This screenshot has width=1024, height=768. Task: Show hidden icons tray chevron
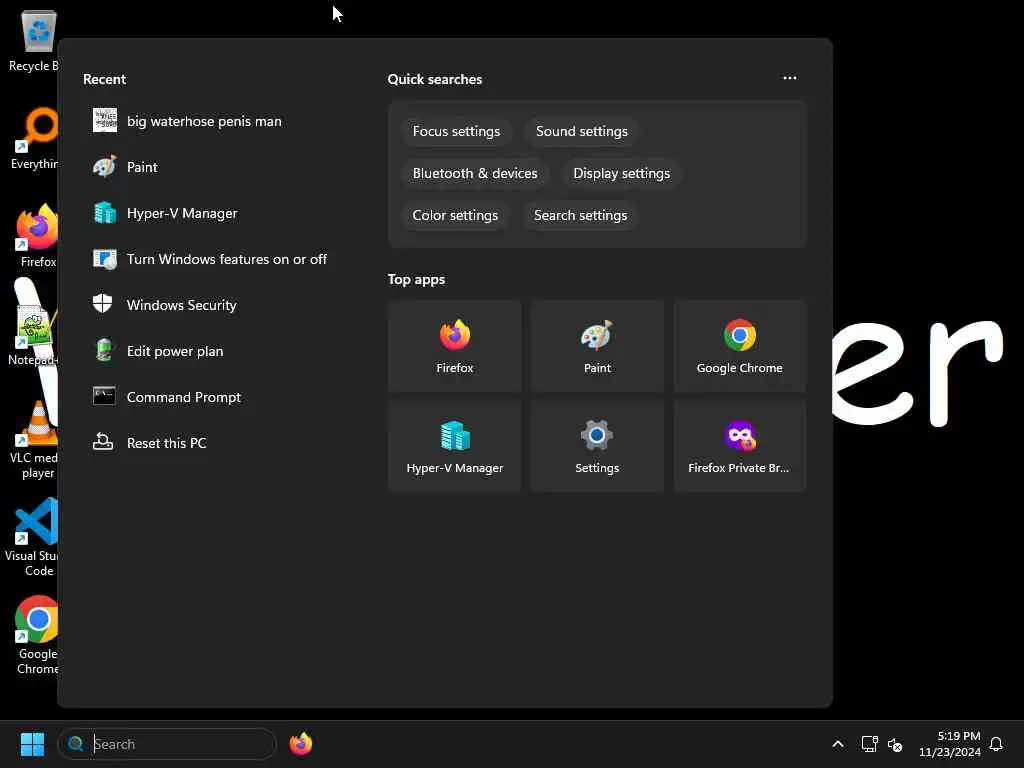click(838, 744)
